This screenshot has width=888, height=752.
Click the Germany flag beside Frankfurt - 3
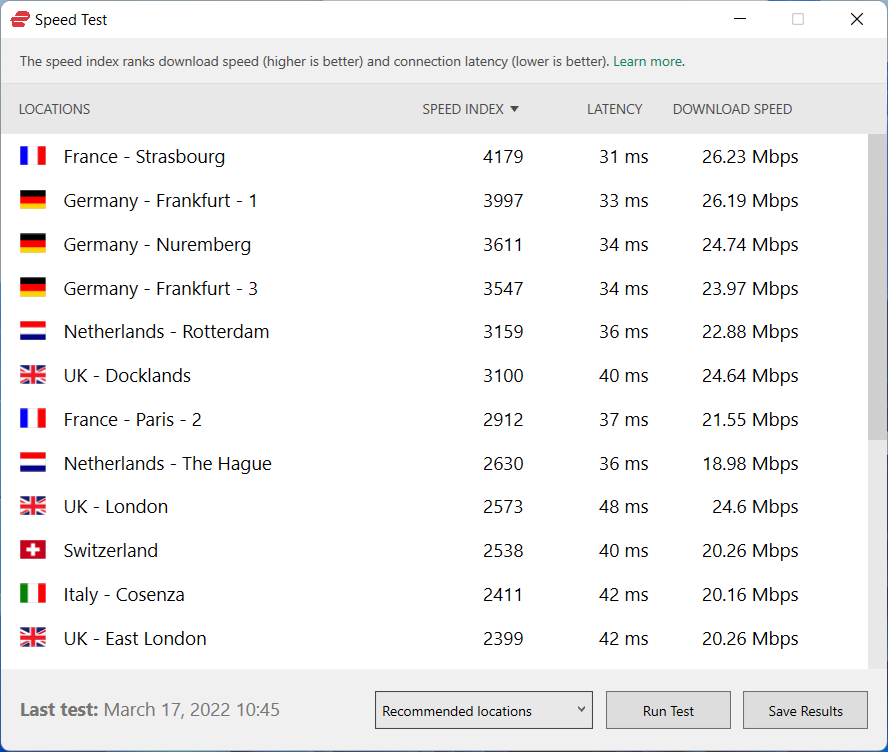point(33,288)
